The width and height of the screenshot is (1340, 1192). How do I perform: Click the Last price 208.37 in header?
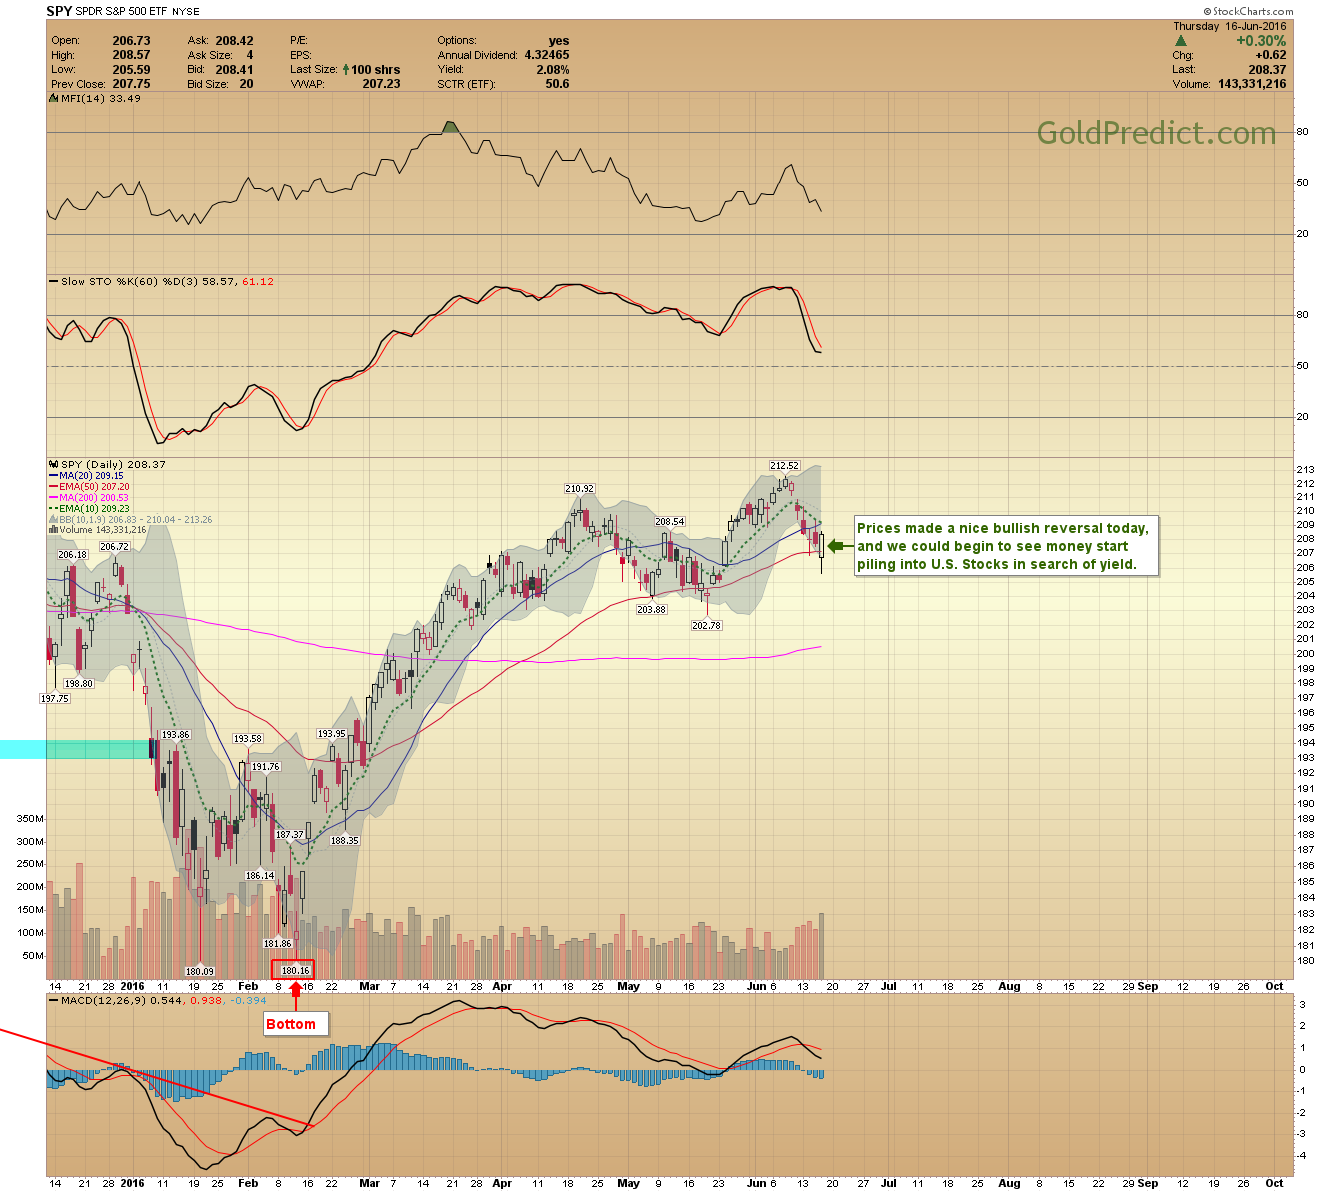click(x=1267, y=70)
